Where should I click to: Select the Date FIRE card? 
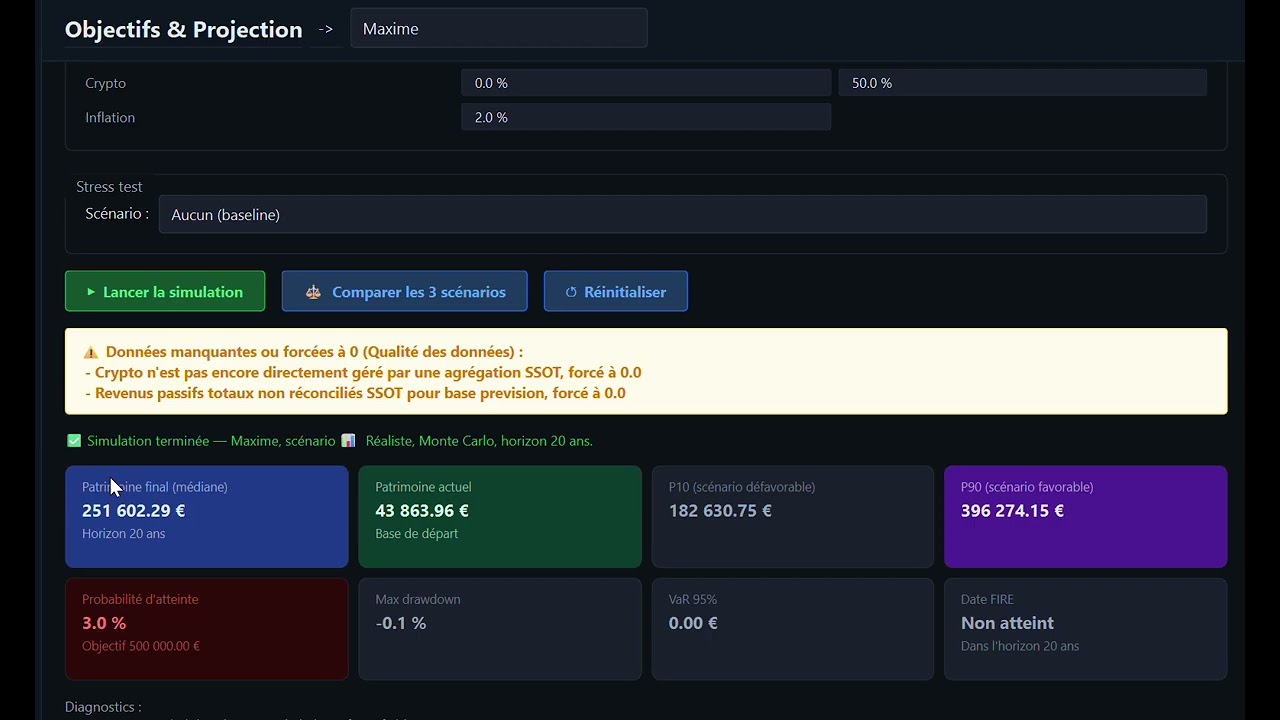1086,629
